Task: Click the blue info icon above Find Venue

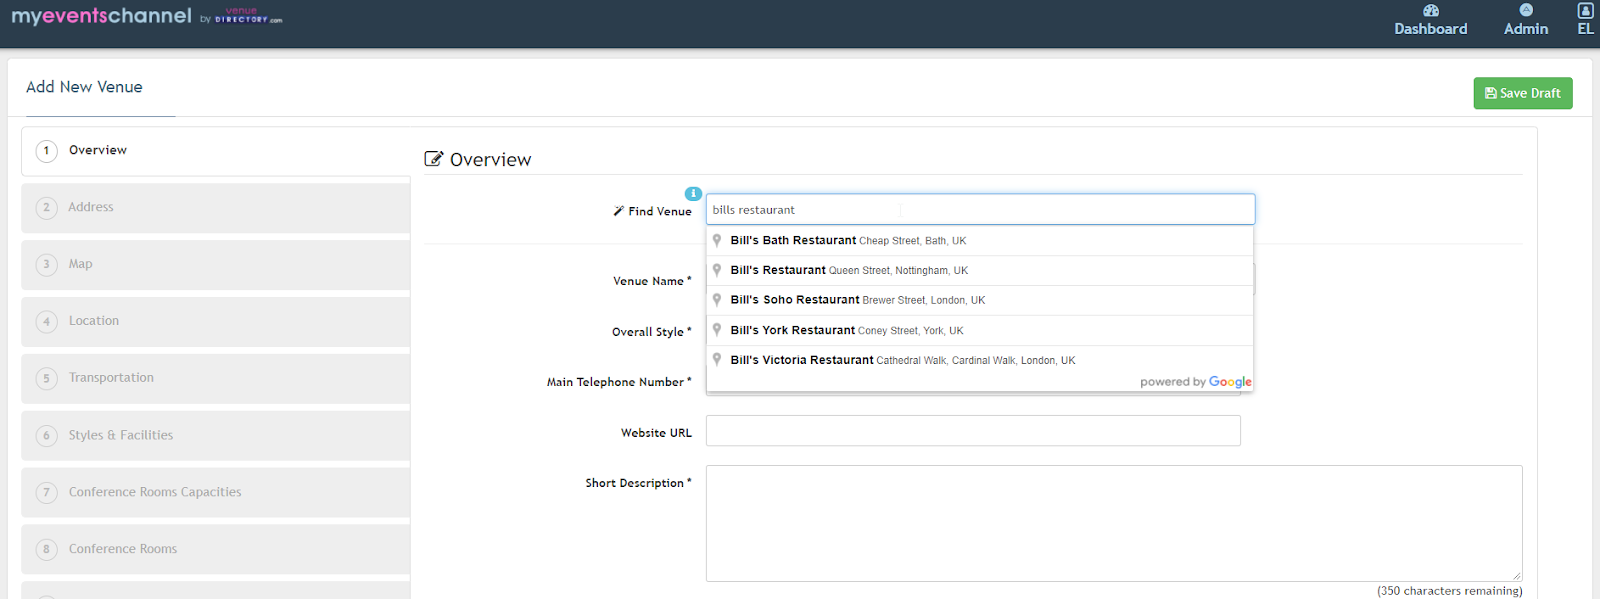Action: click(x=693, y=194)
